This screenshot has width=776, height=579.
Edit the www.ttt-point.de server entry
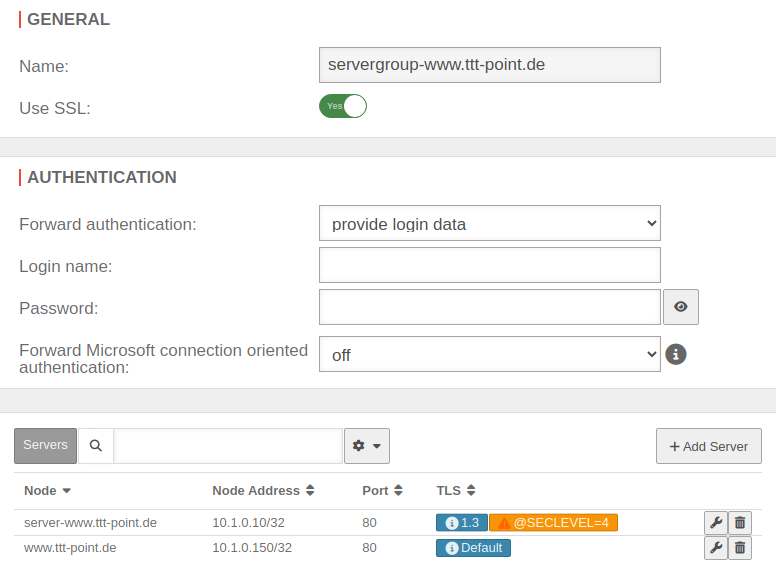(715, 547)
